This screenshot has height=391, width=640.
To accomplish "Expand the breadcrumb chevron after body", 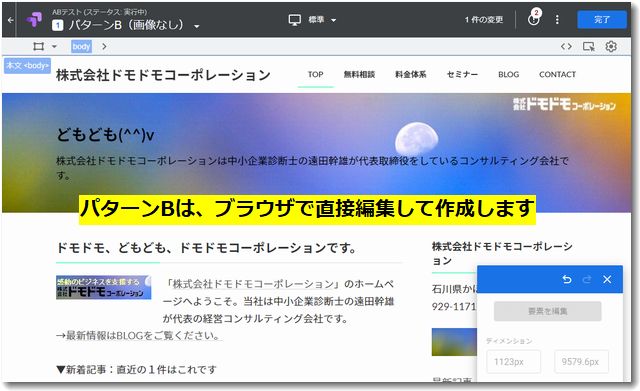I will click(104, 47).
